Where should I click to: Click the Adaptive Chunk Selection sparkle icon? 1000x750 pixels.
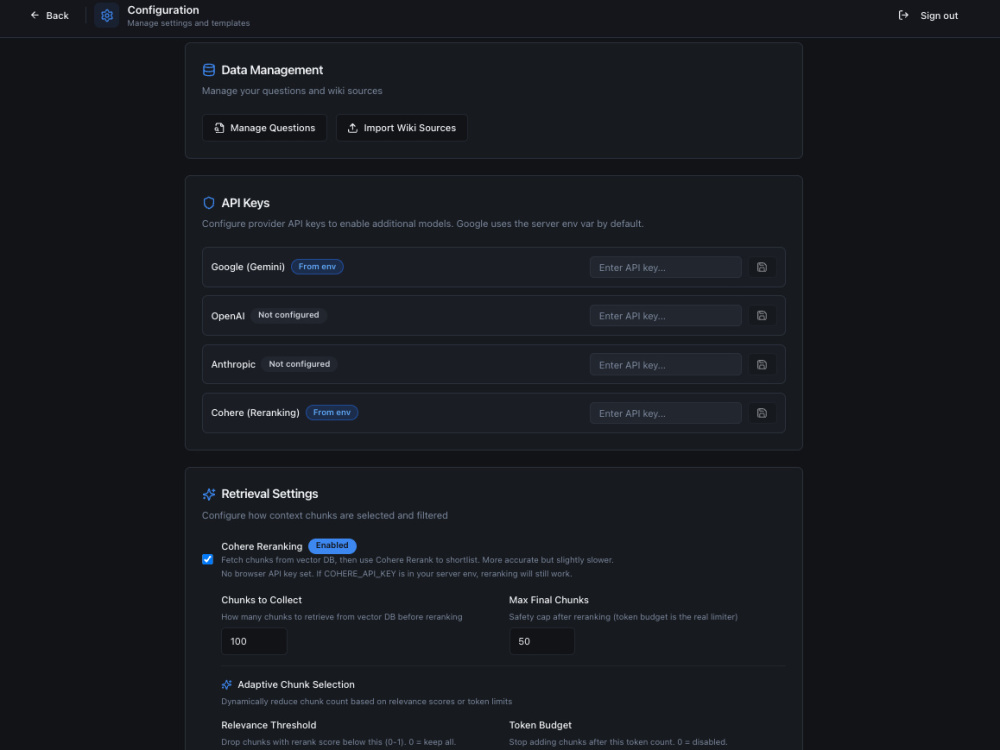click(226, 684)
